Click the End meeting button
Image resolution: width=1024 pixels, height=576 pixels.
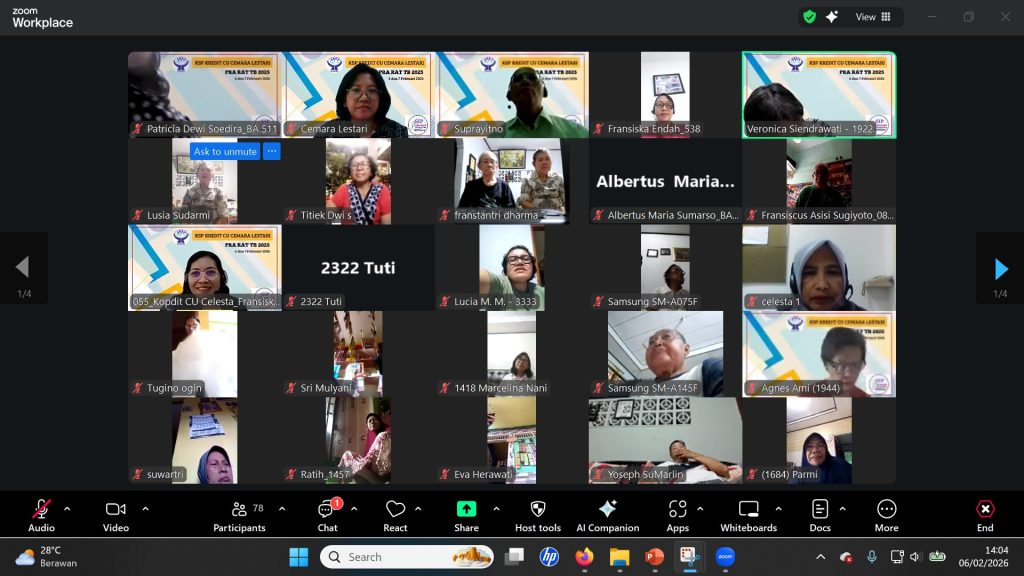tap(985, 515)
